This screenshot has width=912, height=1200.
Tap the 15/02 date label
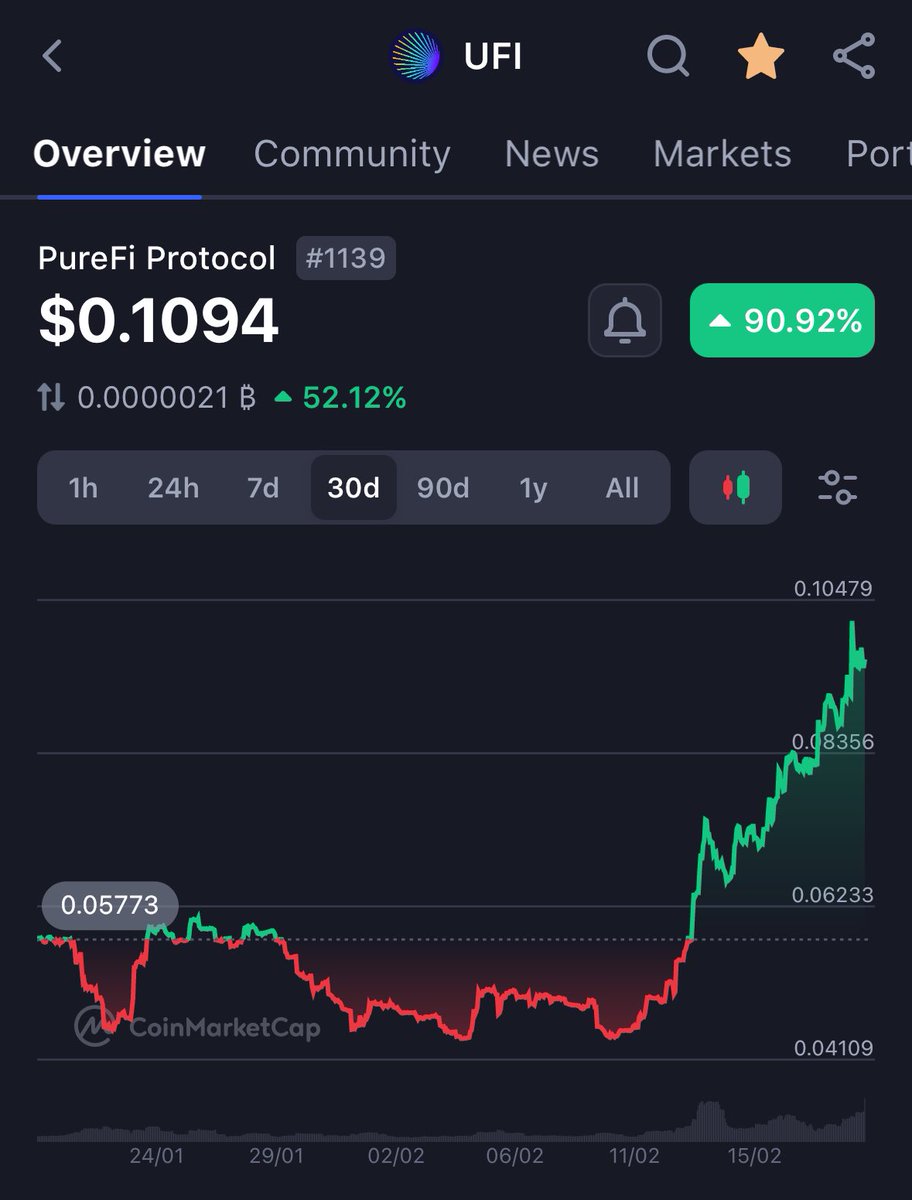[x=753, y=1155]
